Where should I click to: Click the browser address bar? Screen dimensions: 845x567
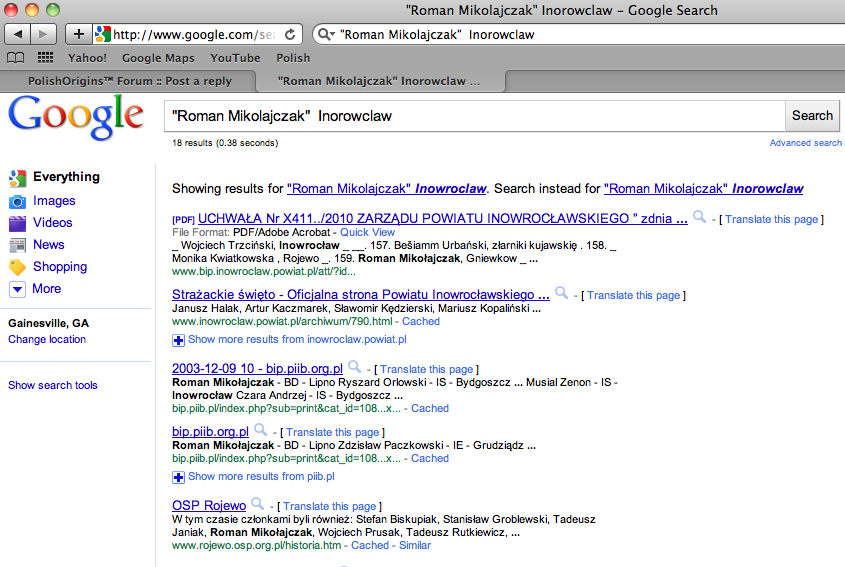198,34
